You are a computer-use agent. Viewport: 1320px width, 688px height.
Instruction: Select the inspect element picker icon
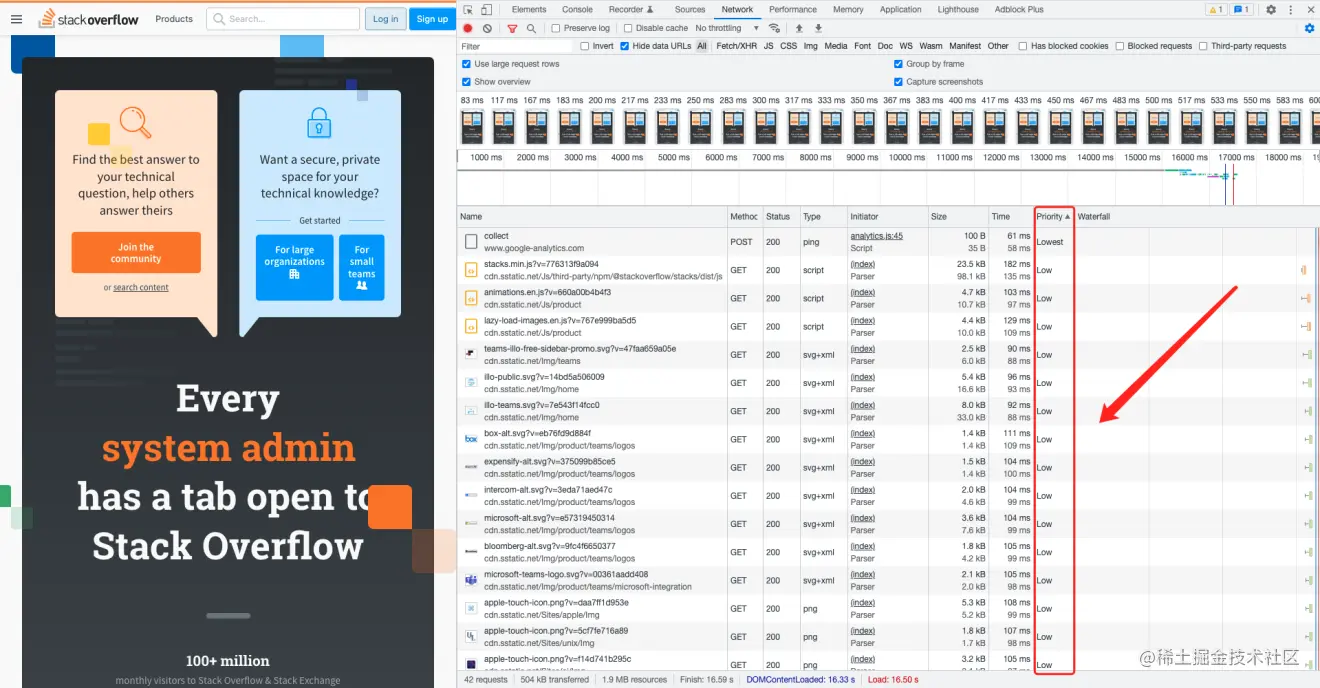(x=467, y=9)
